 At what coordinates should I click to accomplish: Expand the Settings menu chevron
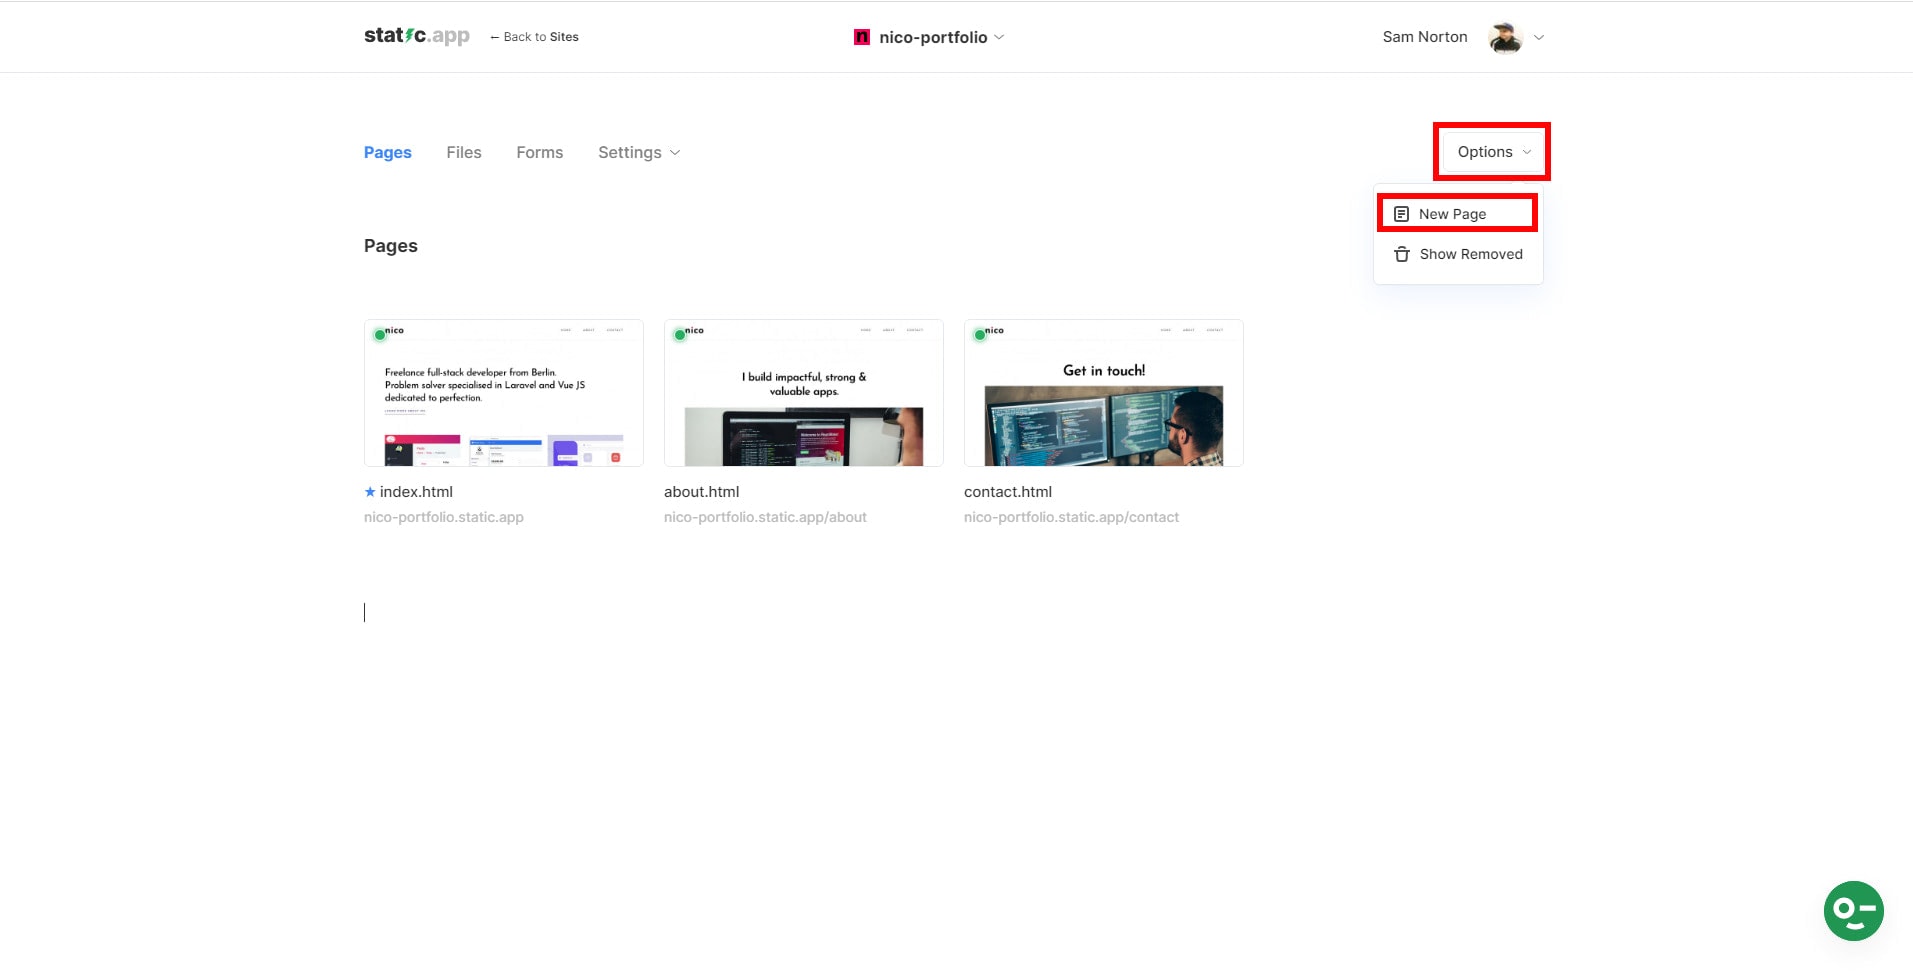coord(674,153)
